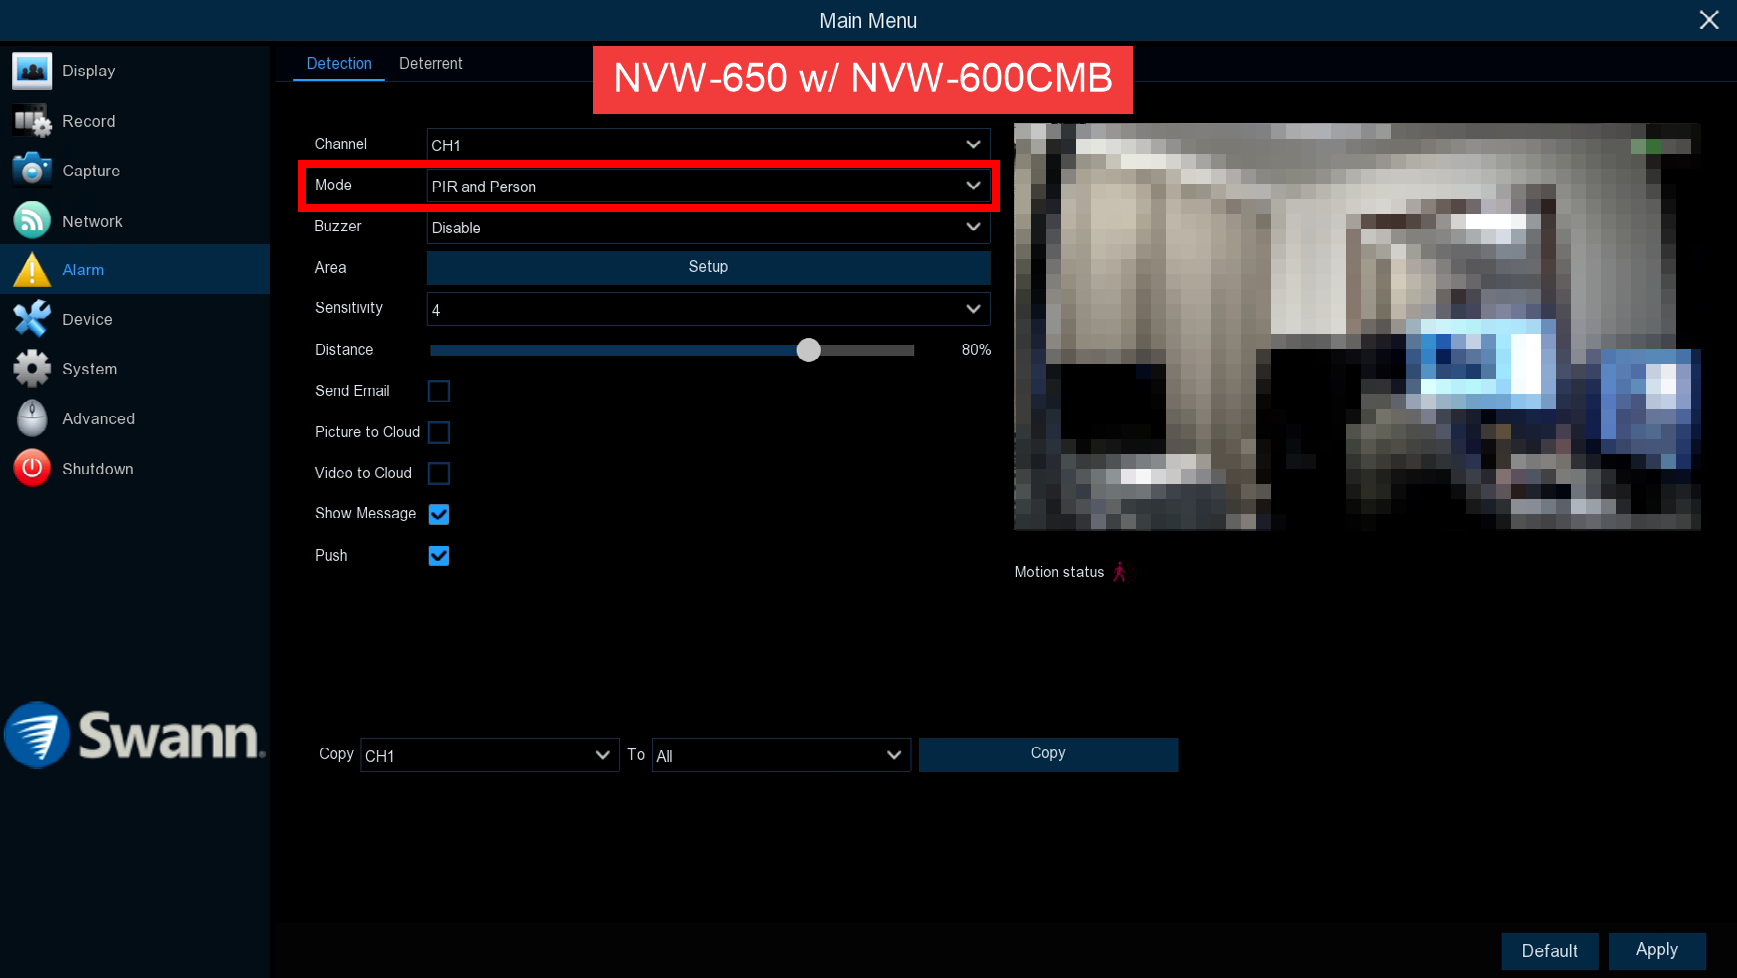Tick the Picture to Cloud checkbox

tap(439, 432)
